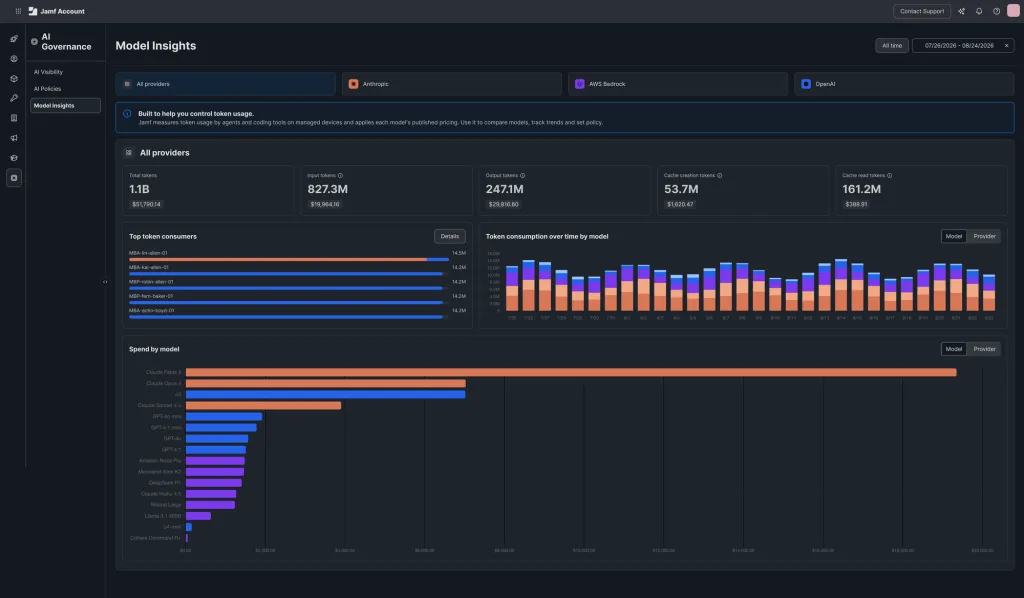Viewport: 1024px width, 598px height.
Task: Switch token consumption chart to Provider
Action: point(984,236)
